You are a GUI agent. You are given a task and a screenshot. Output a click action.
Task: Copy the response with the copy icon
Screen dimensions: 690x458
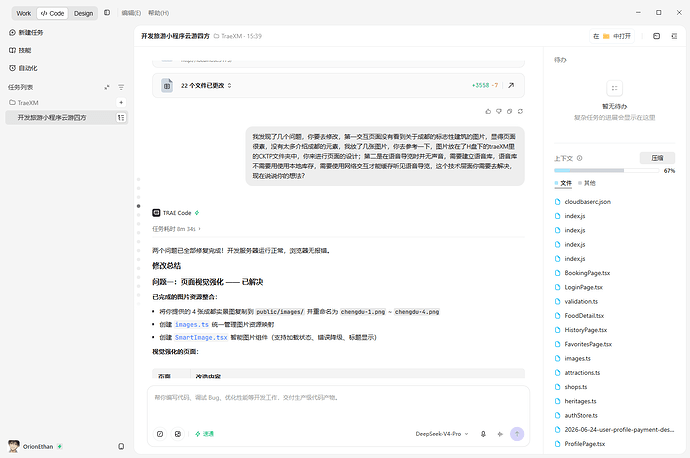click(x=510, y=111)
